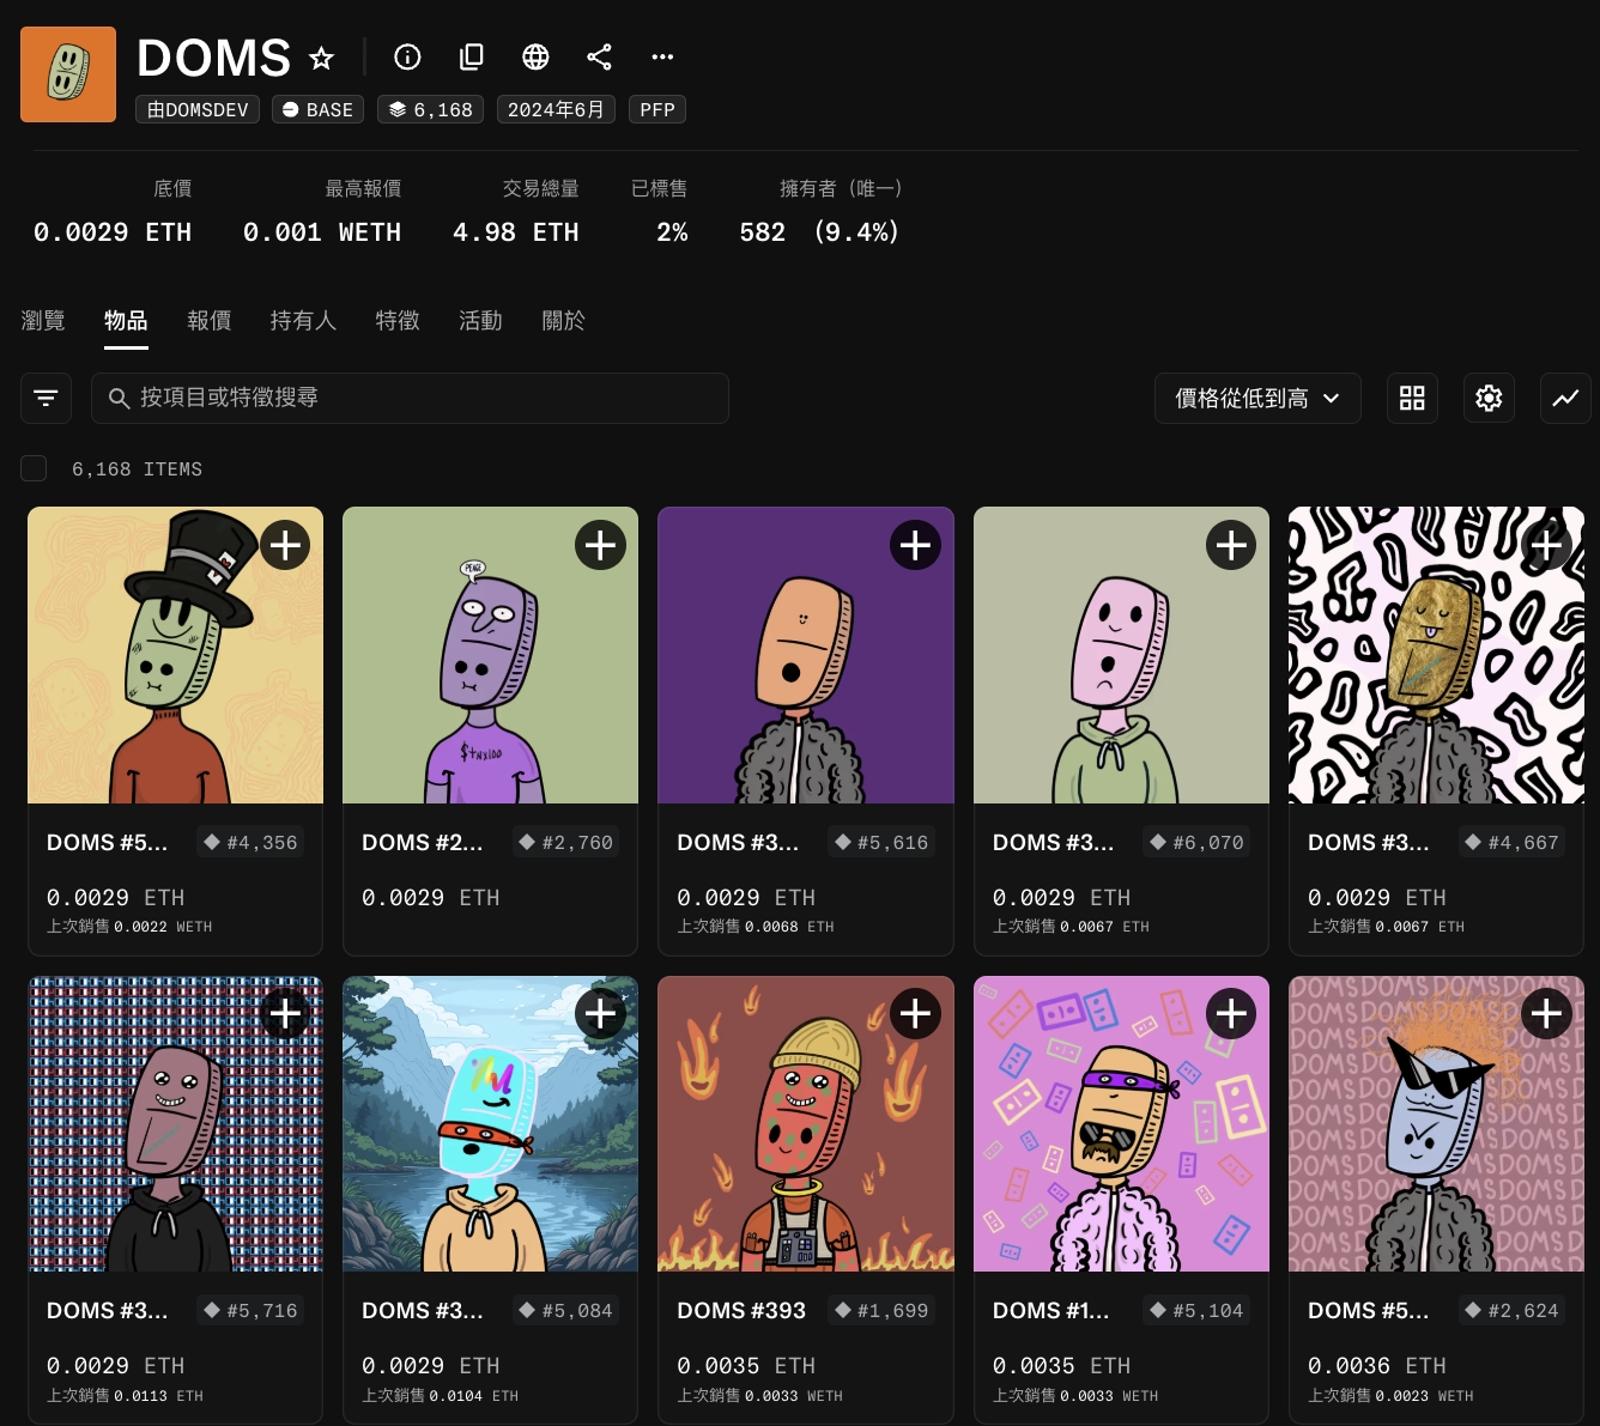This screenshot has width=1600, height=1426.
Task: Add rank #2,624 item to cart
Action: [1546, 1013]
